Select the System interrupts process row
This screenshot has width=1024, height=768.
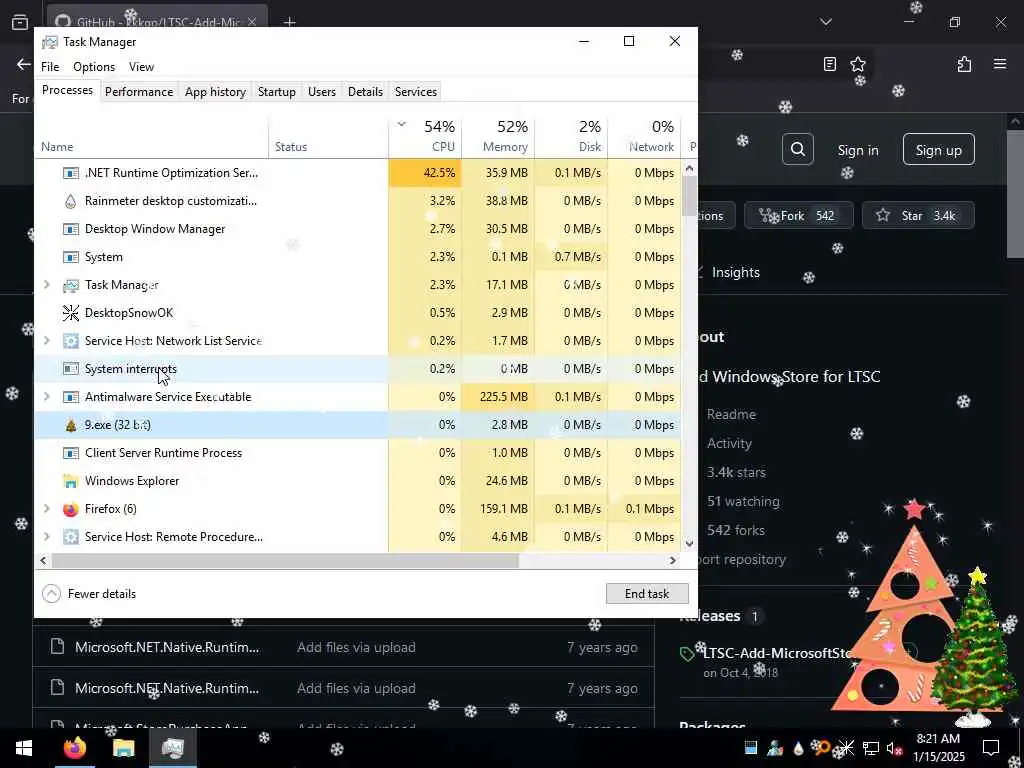coord(358,369)
